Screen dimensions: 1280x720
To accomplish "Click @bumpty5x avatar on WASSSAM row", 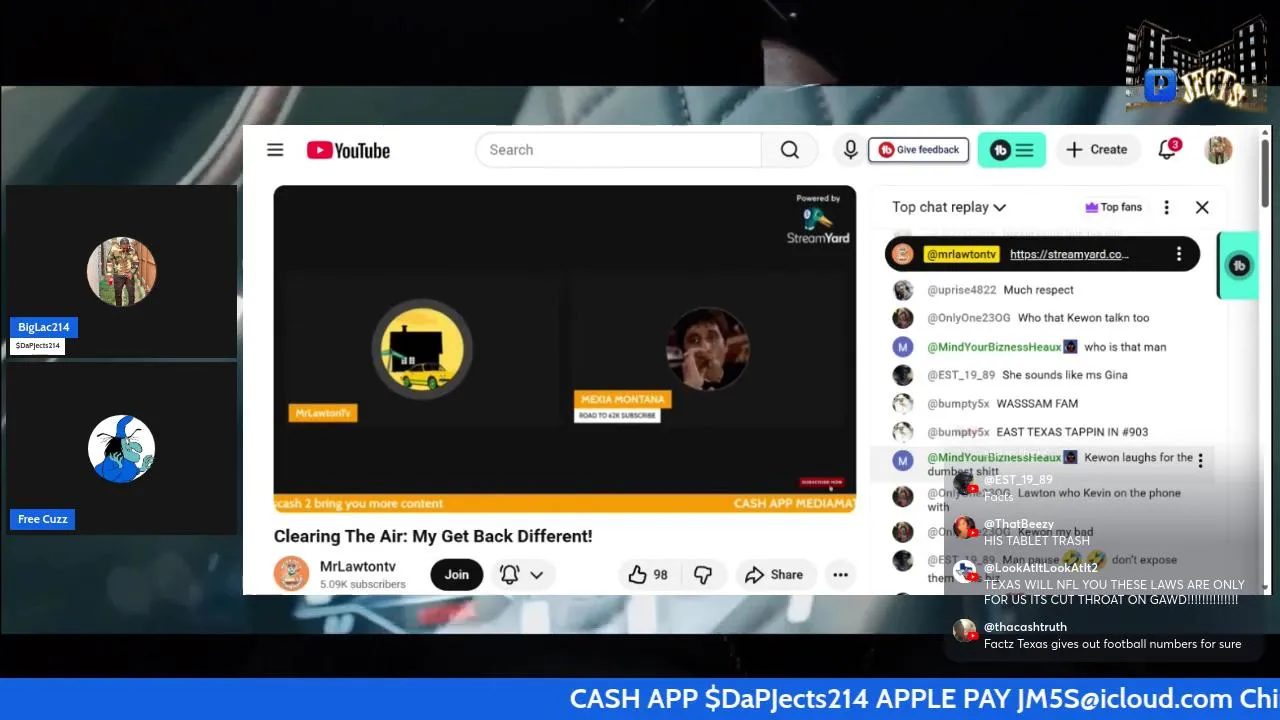I will (x=903, y=404).
